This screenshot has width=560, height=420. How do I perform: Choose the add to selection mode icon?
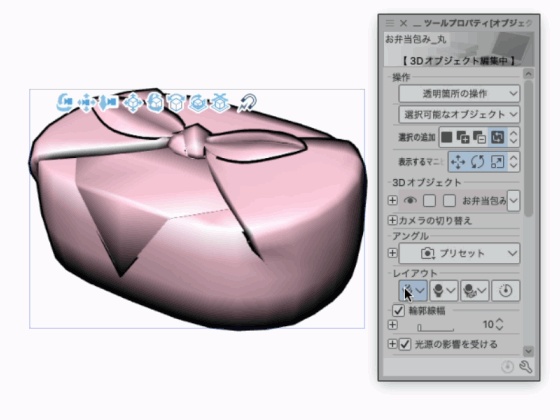pyautogui.click(x=463, y=137)
